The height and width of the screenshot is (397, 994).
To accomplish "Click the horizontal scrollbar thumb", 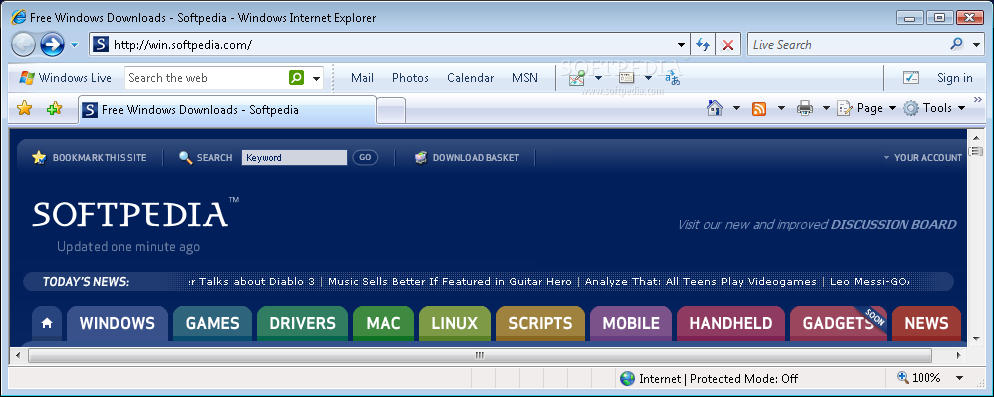I will 480,355.
